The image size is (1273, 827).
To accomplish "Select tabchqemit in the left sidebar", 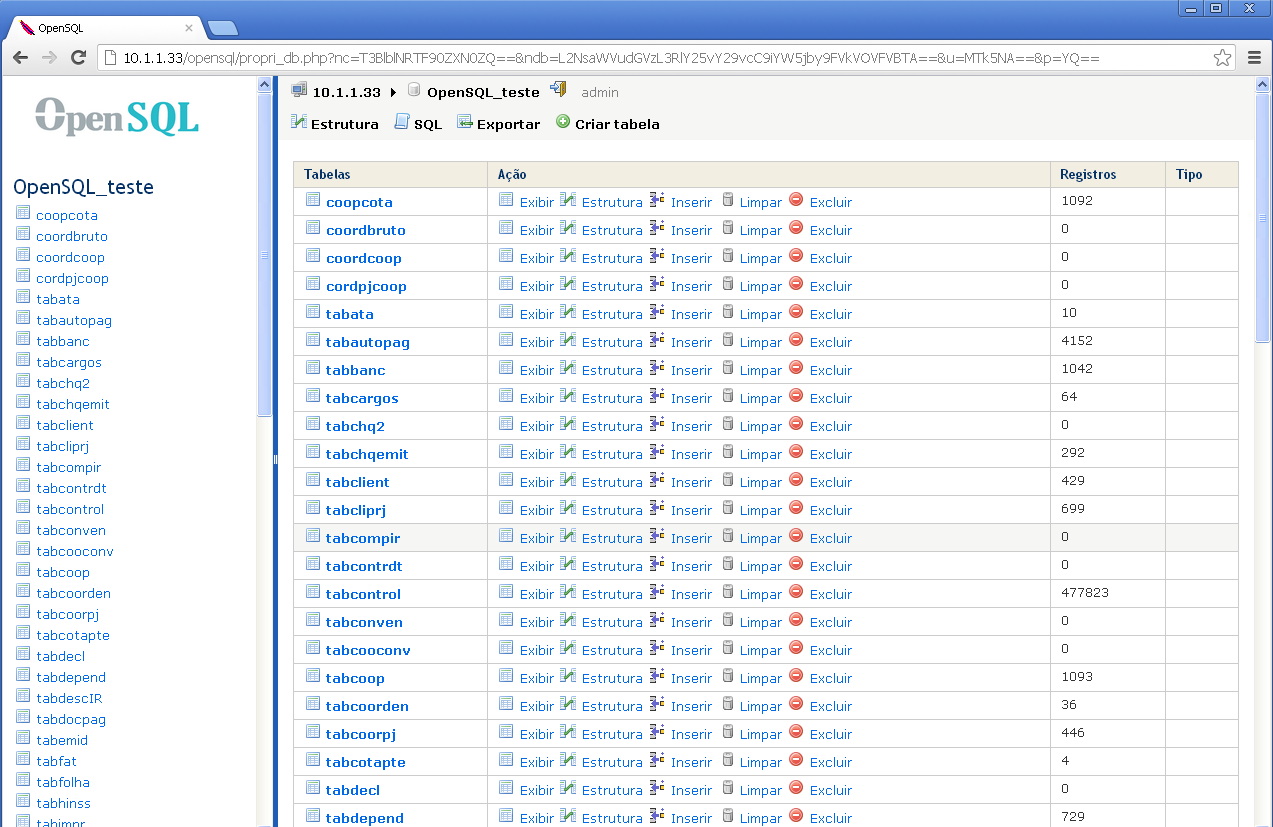I will click(73, 404).
